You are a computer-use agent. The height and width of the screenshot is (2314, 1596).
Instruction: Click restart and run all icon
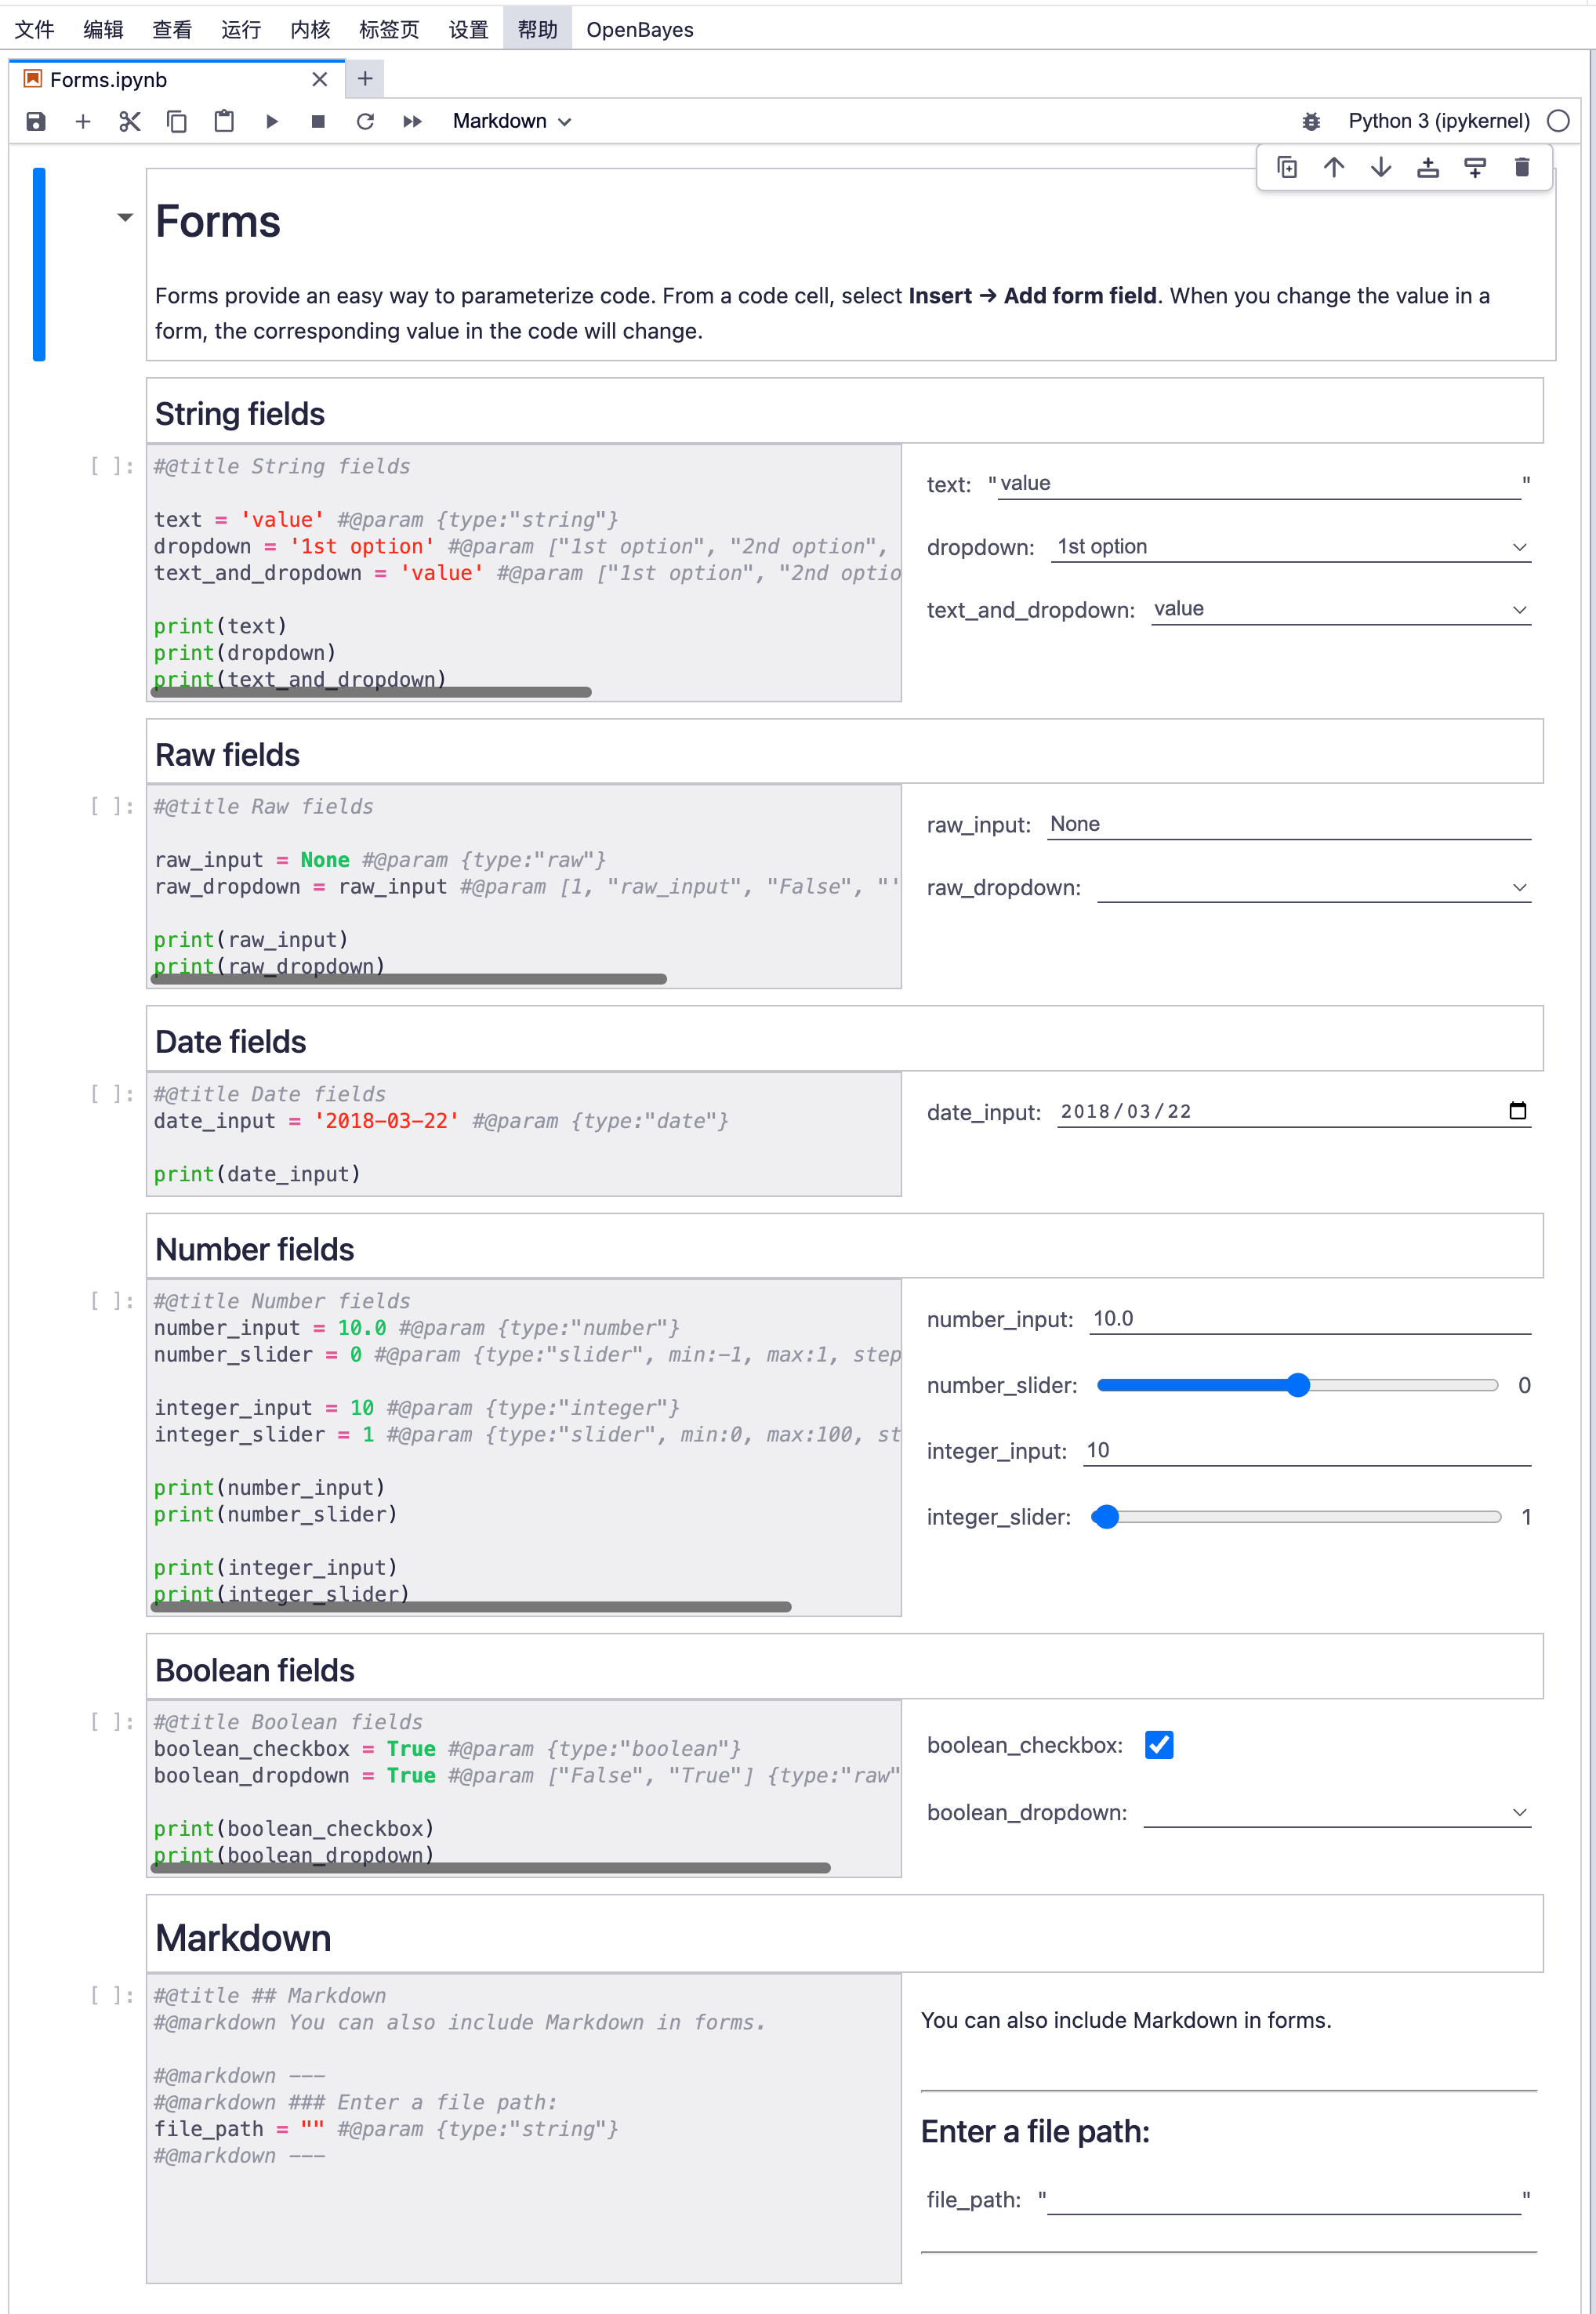pyautogui.click(x=412, y=121)
